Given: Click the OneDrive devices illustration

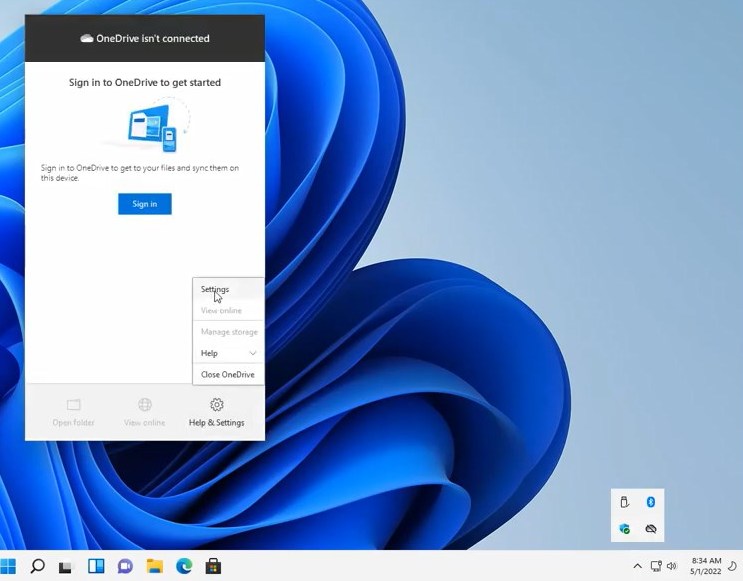Looking at the screenshot, I should pyautogui.click(x=152, y=125).
